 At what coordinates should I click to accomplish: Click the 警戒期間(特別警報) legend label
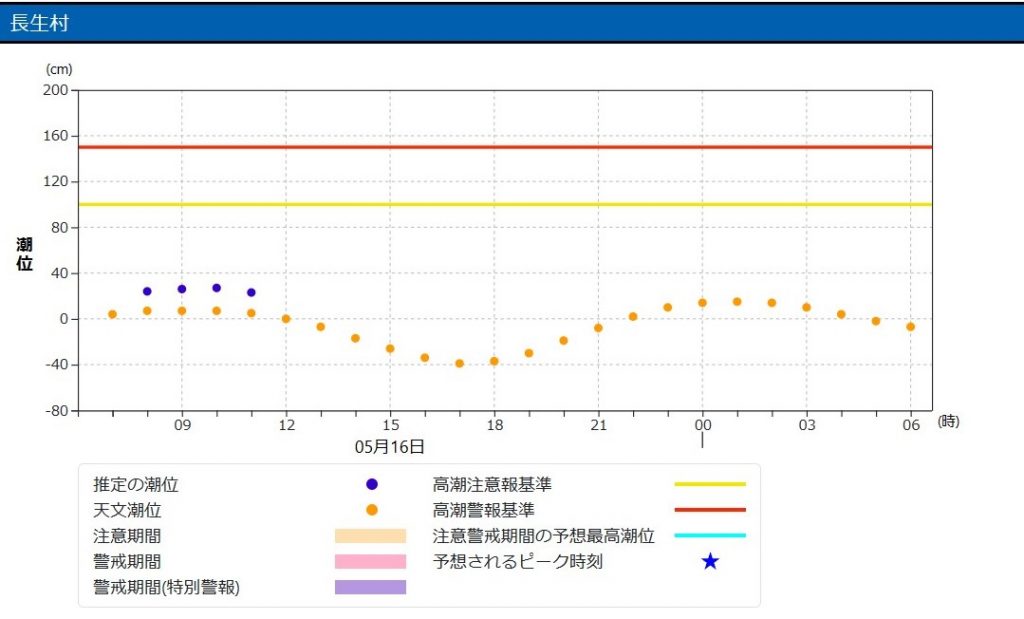click(x=167, y=587)
